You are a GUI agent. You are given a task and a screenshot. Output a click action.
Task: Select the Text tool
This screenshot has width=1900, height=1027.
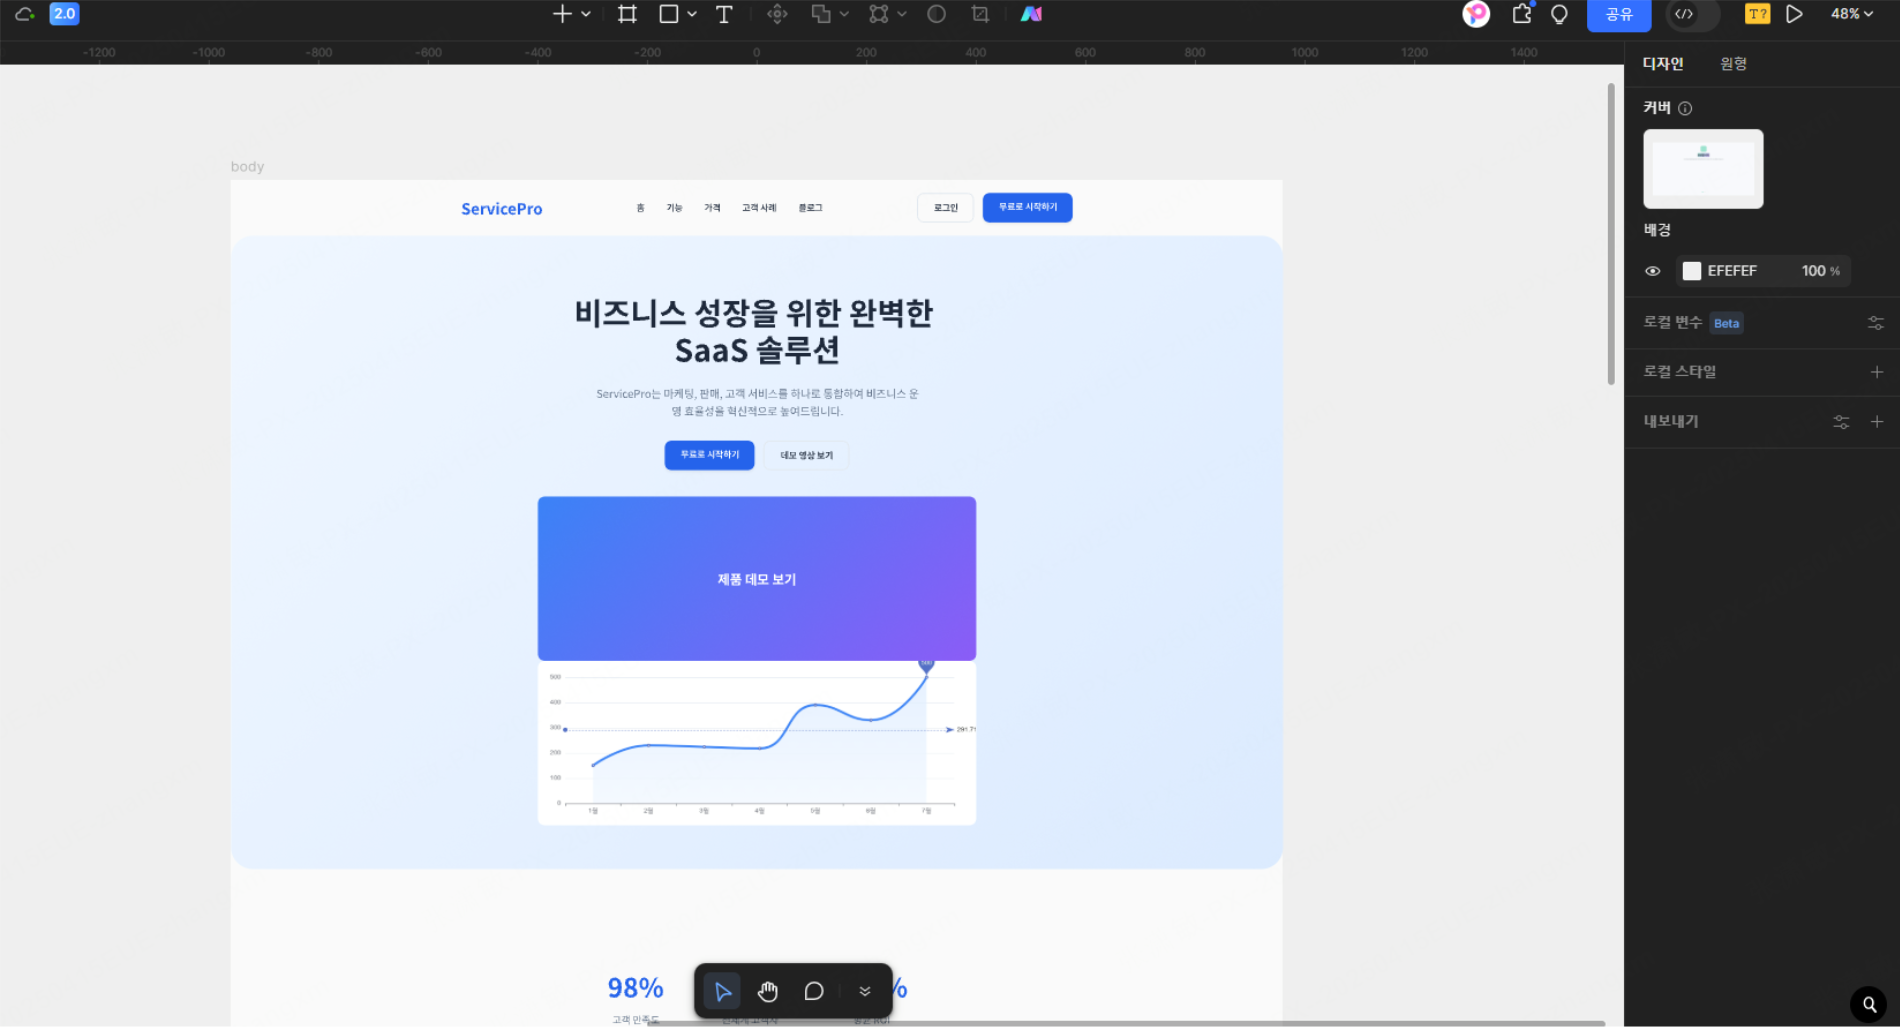click(724, 14)
